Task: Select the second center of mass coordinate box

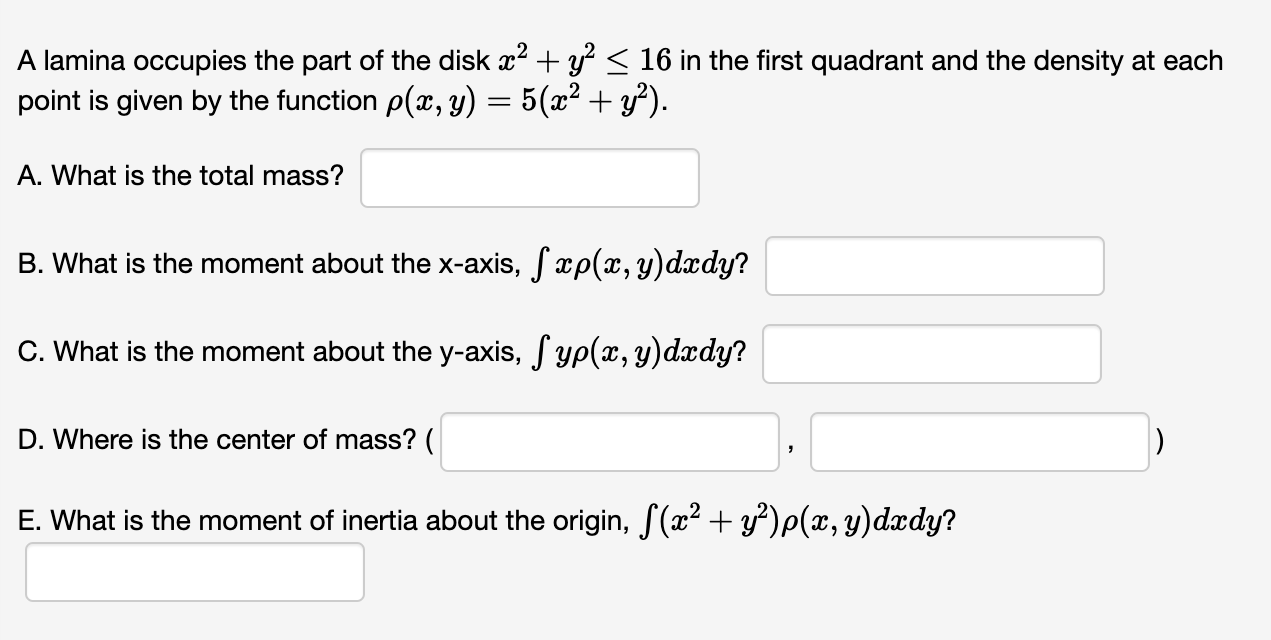Action: [x=980, y=441]
